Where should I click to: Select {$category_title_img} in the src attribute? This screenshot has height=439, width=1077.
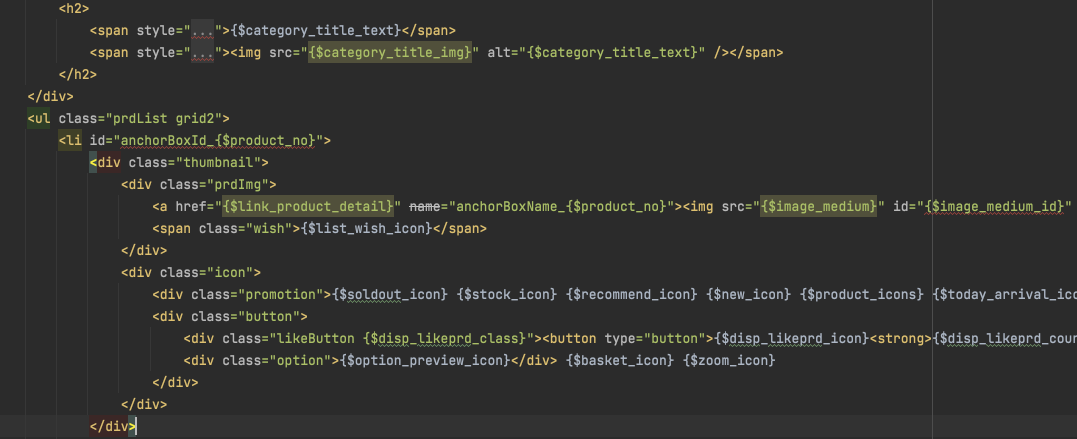coord(390,52)
